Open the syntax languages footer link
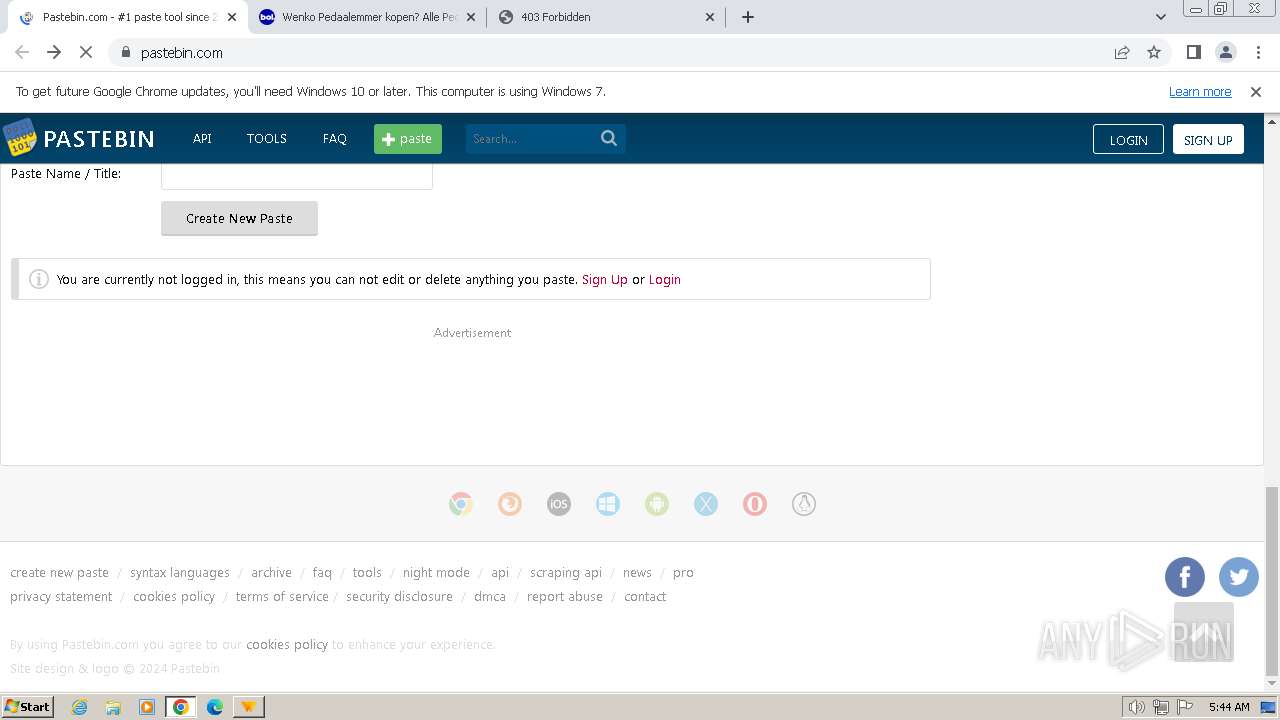The width and height of the screenshot is (1280, 720). [x=180, y=573]
